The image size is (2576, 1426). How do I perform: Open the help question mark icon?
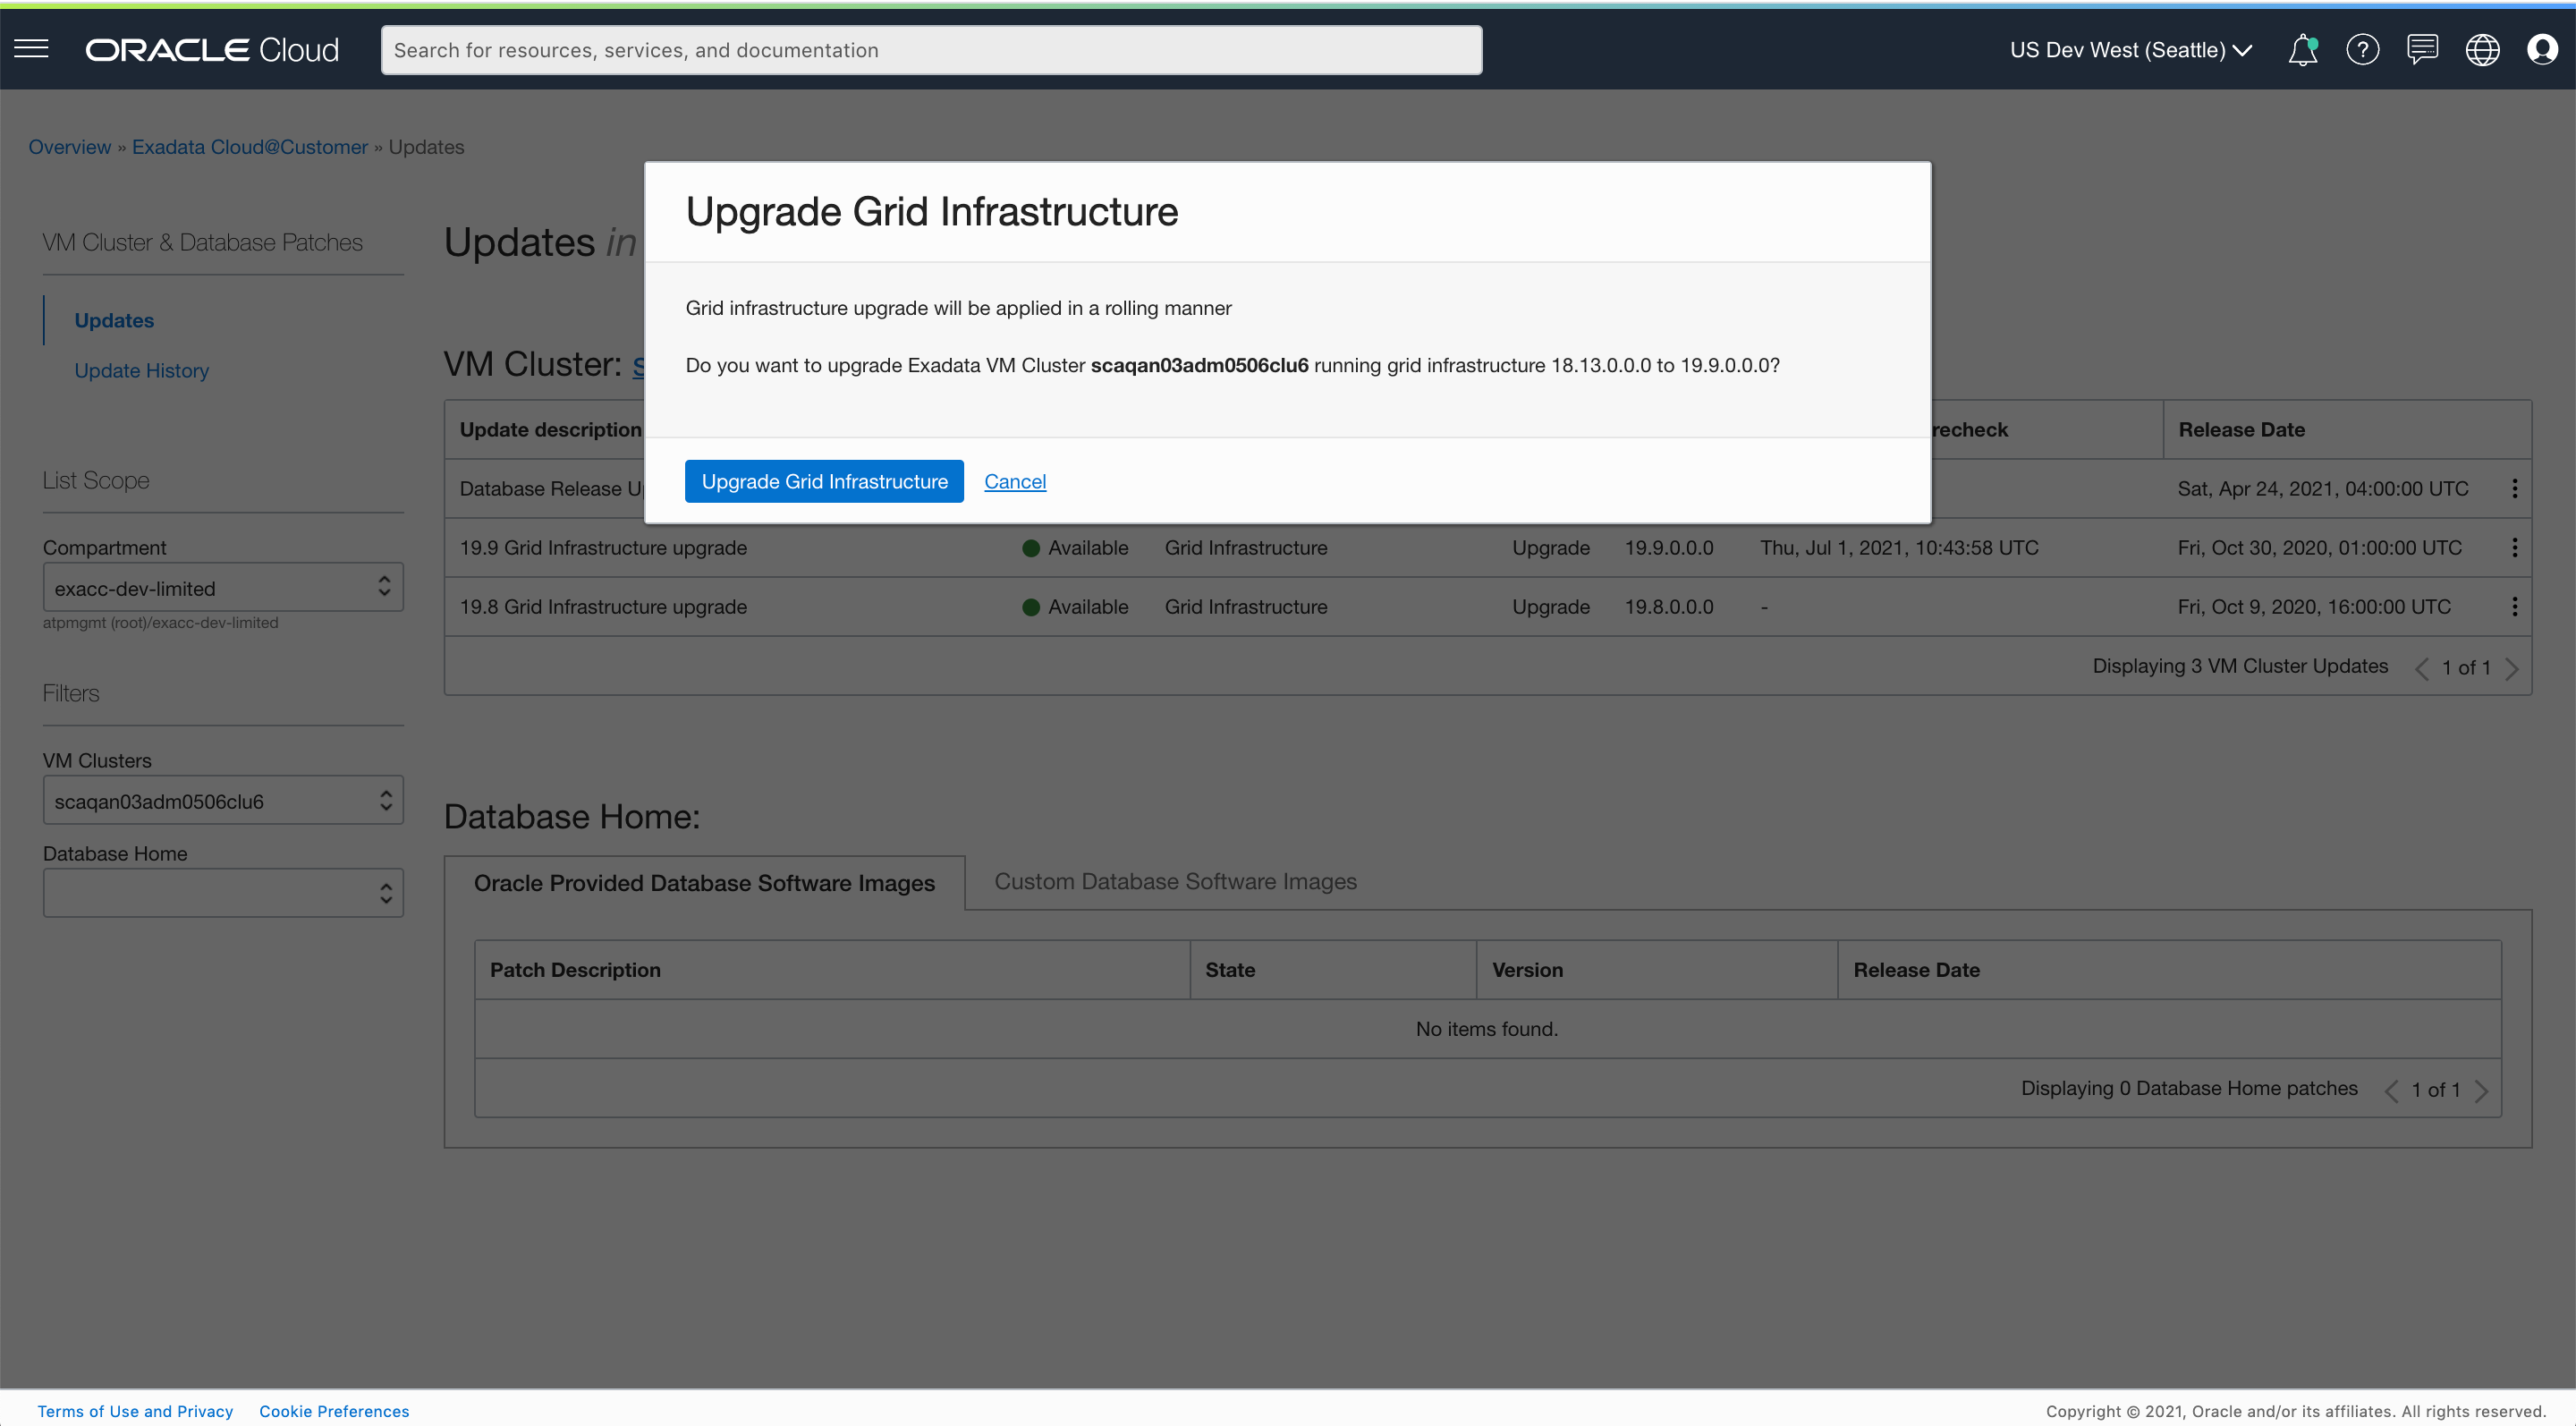(2362, 49)
